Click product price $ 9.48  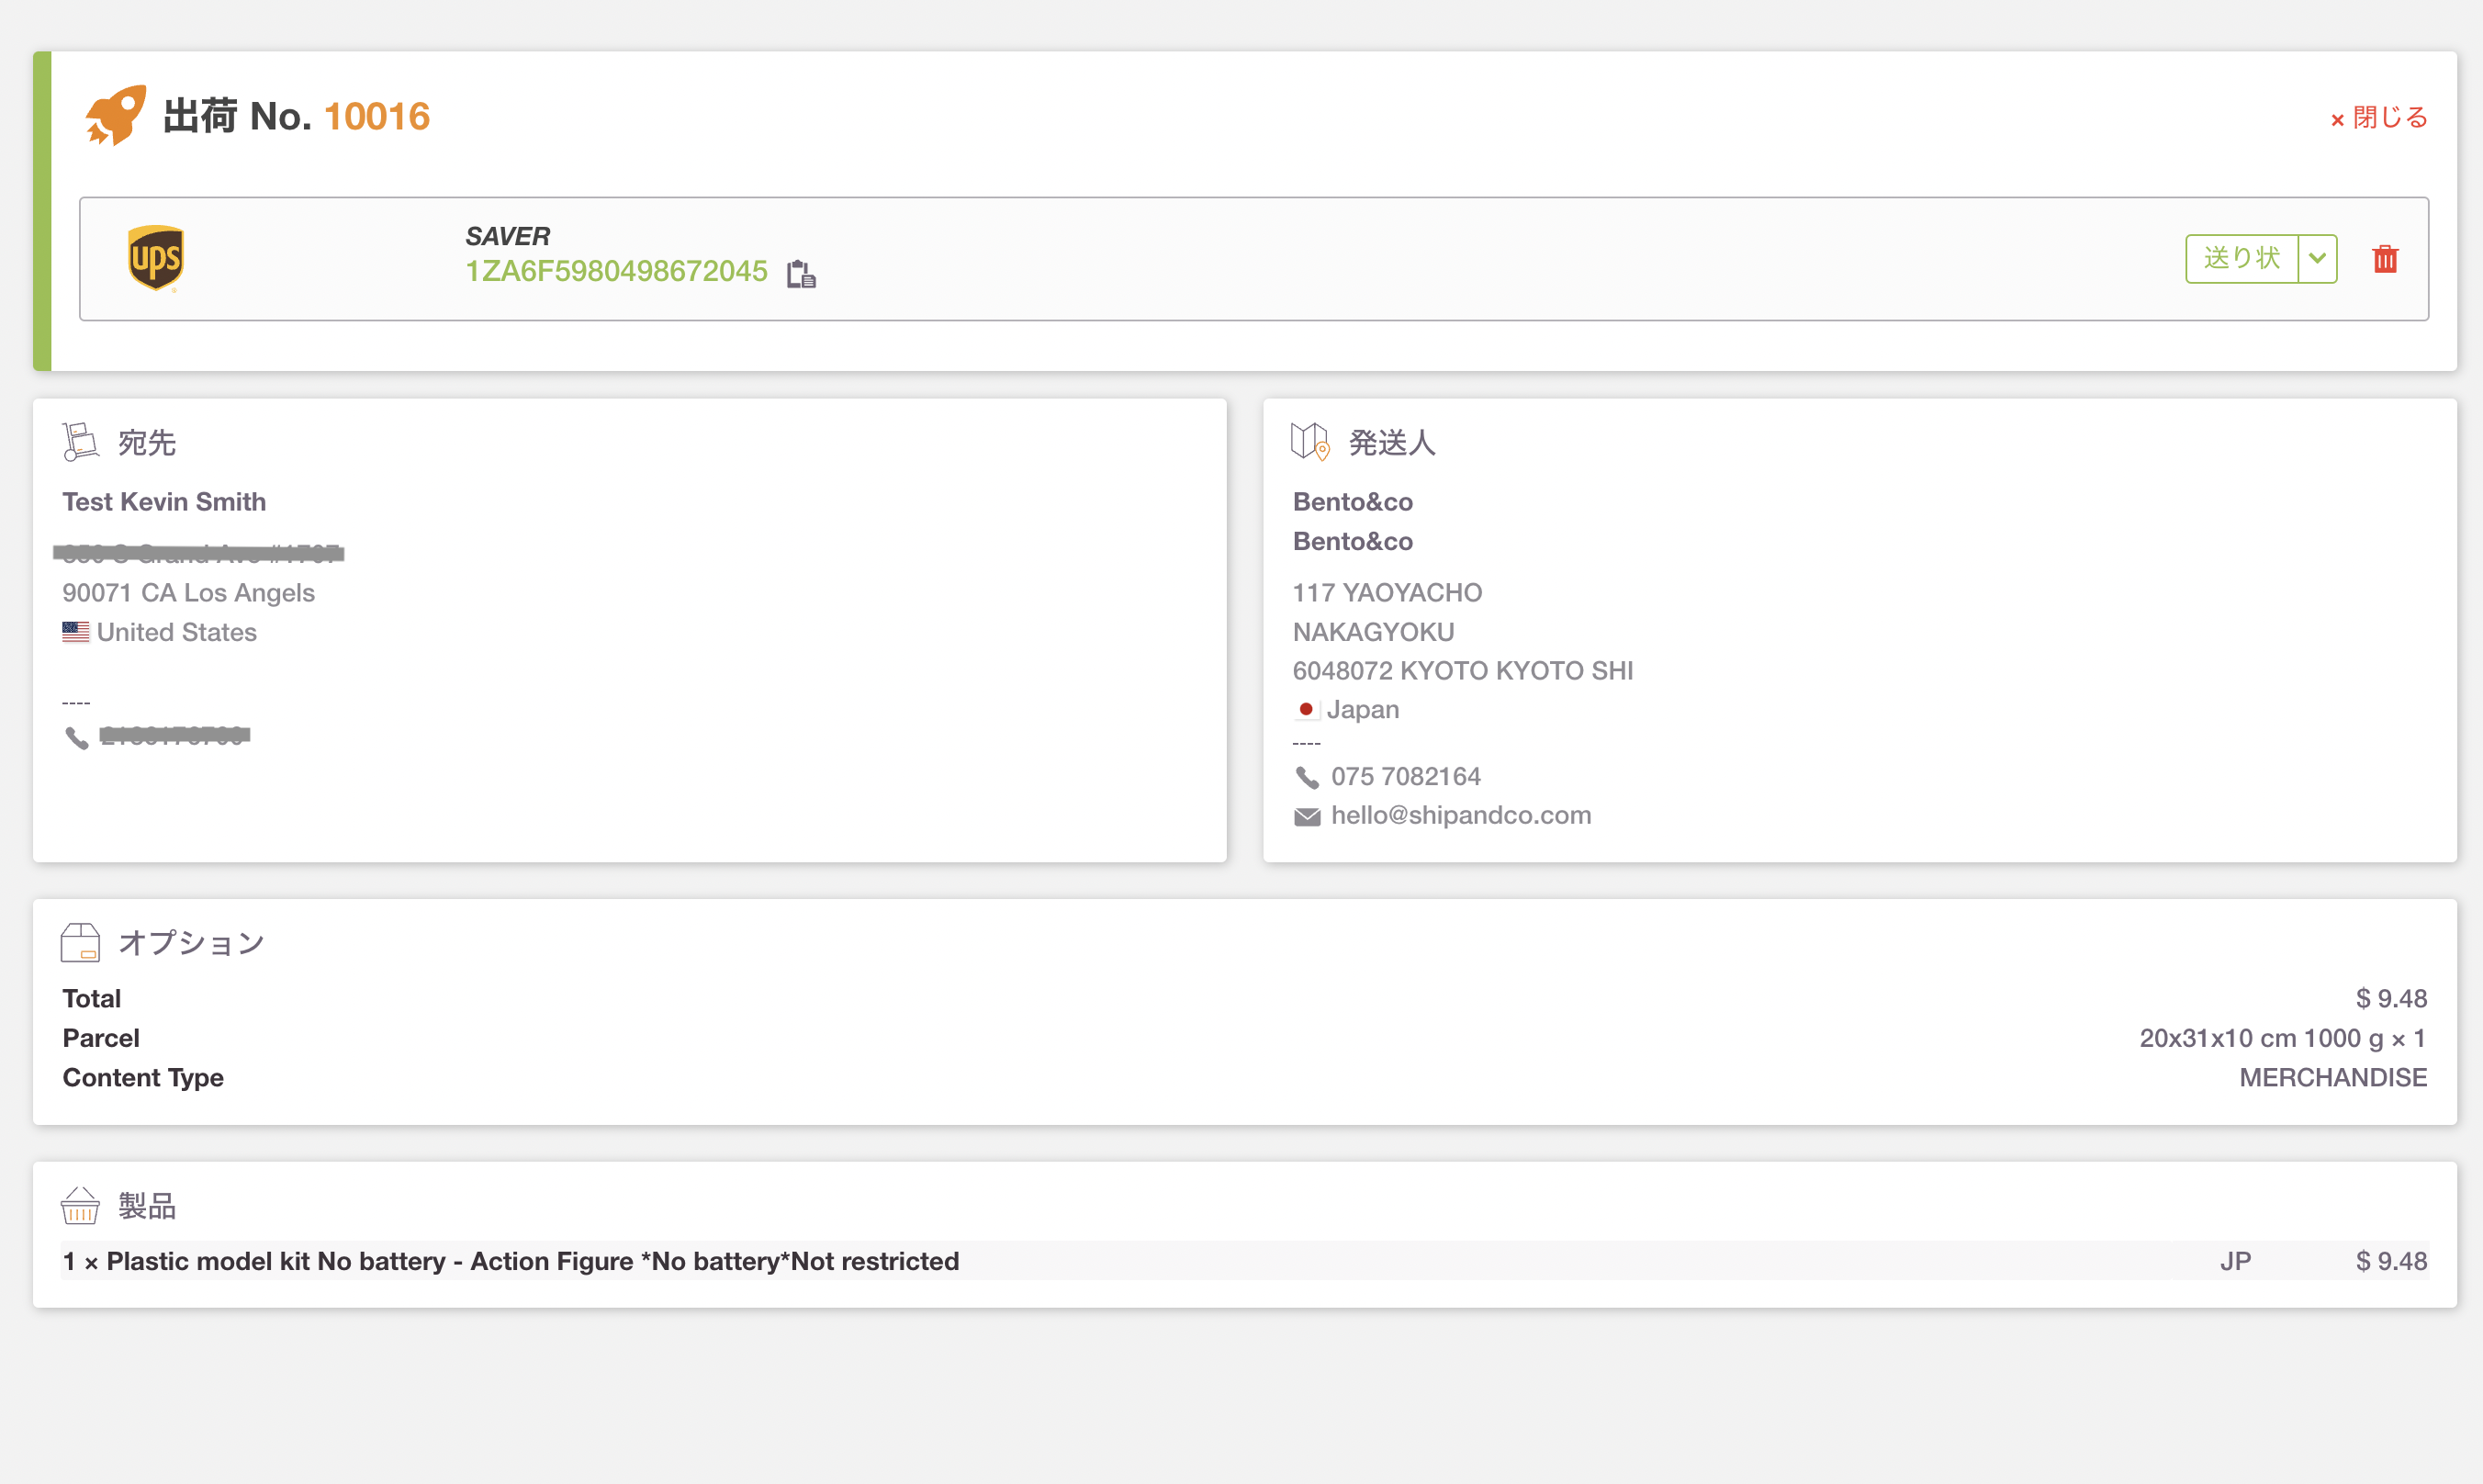tap(2390, 1261)
